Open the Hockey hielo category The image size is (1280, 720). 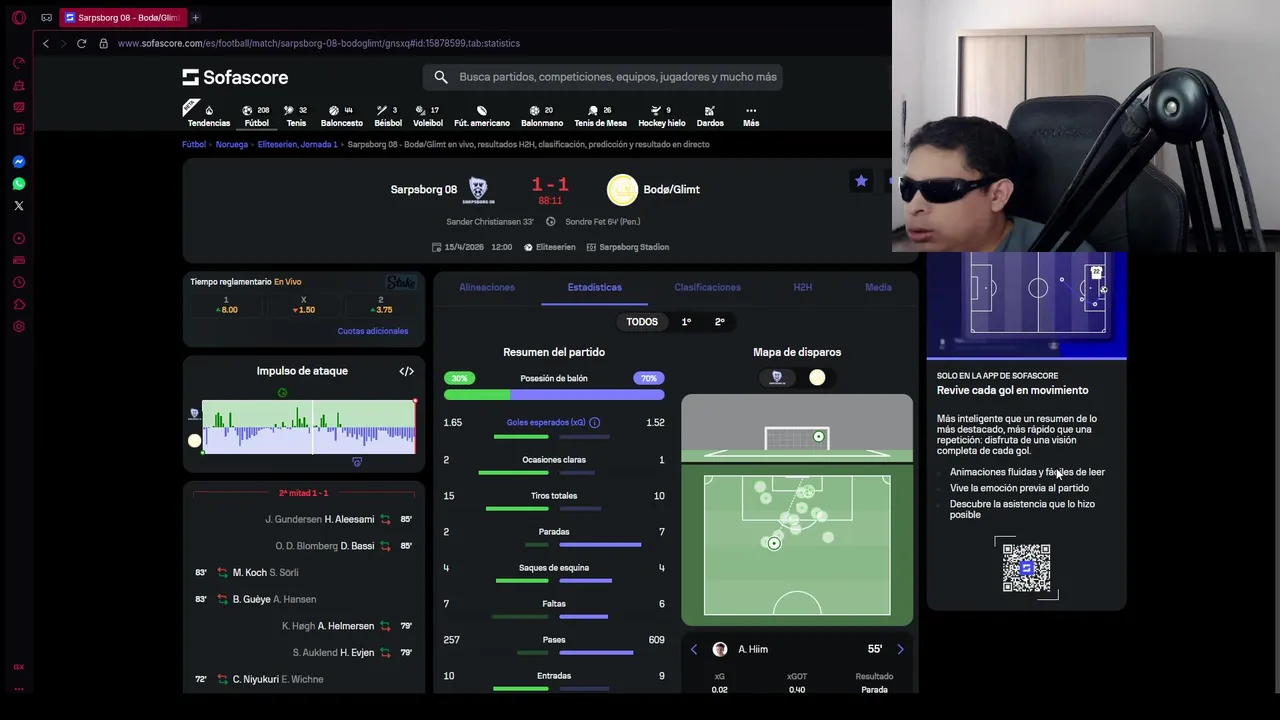coord(662,116)
